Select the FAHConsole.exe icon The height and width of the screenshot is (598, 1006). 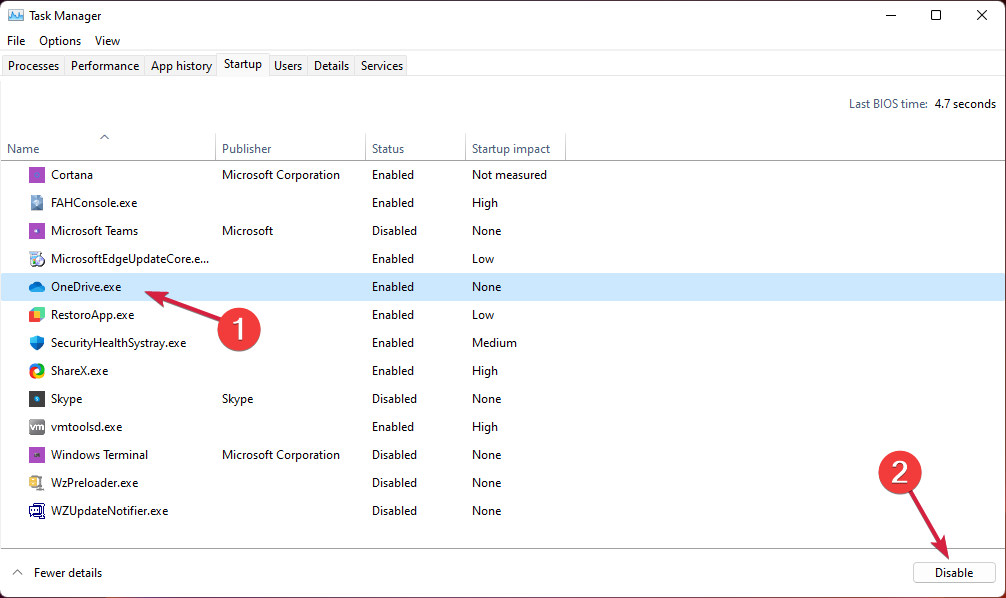pos(37,203)
